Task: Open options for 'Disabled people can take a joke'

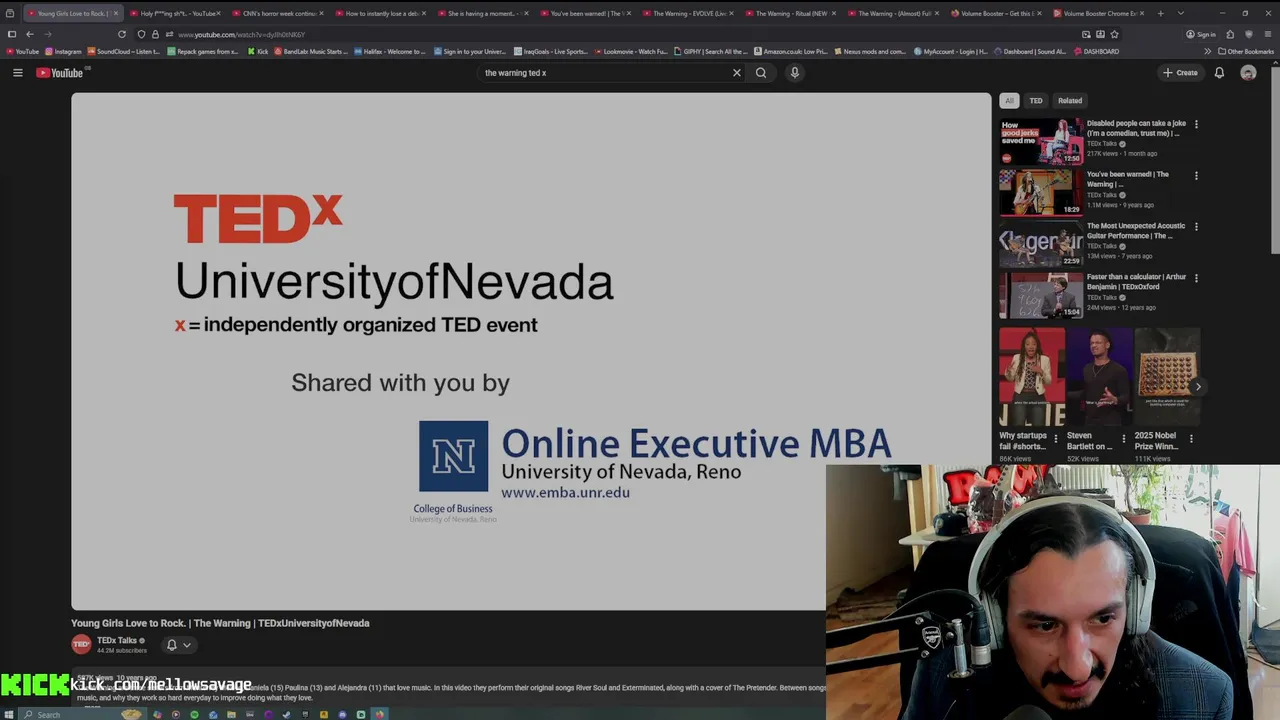Action: (1196, 125)
